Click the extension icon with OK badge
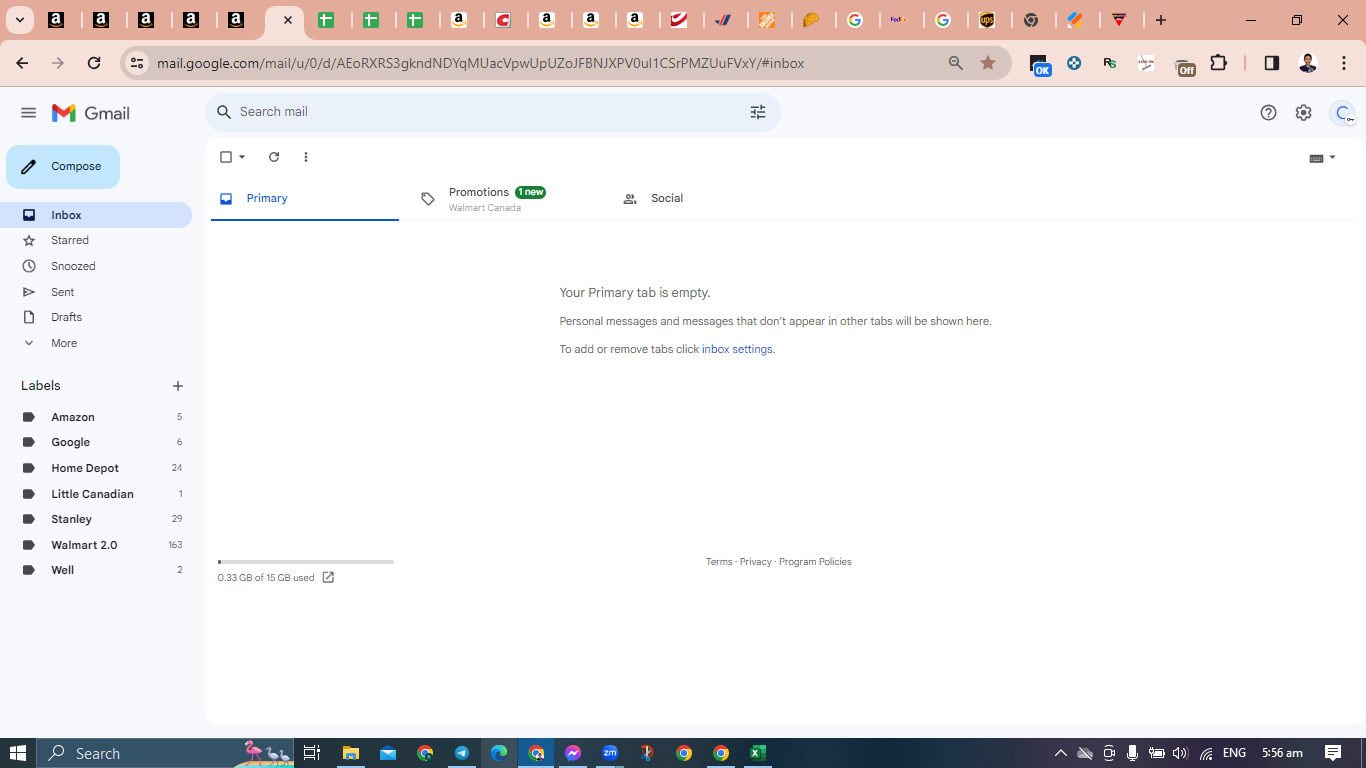The height and width of the screenshot is (768, 1366). [1040, 64]
